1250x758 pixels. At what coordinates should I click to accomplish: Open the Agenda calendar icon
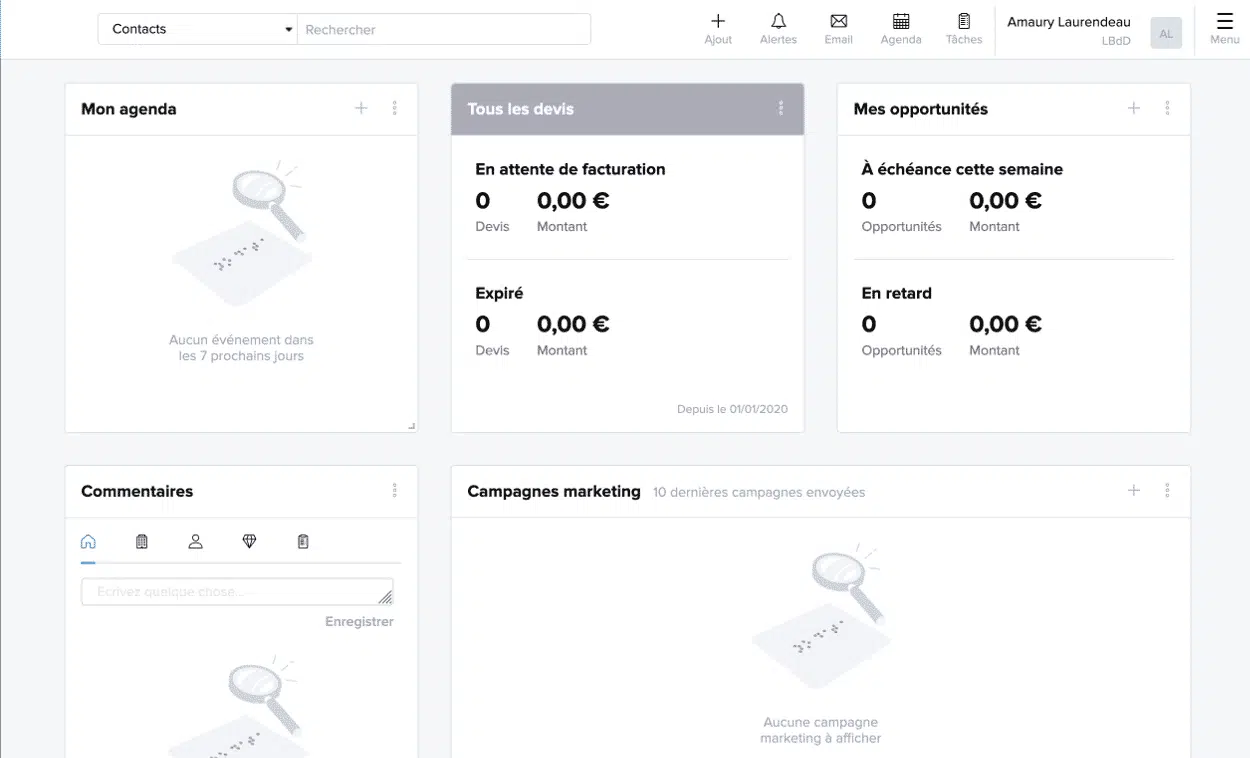[901, 28]
